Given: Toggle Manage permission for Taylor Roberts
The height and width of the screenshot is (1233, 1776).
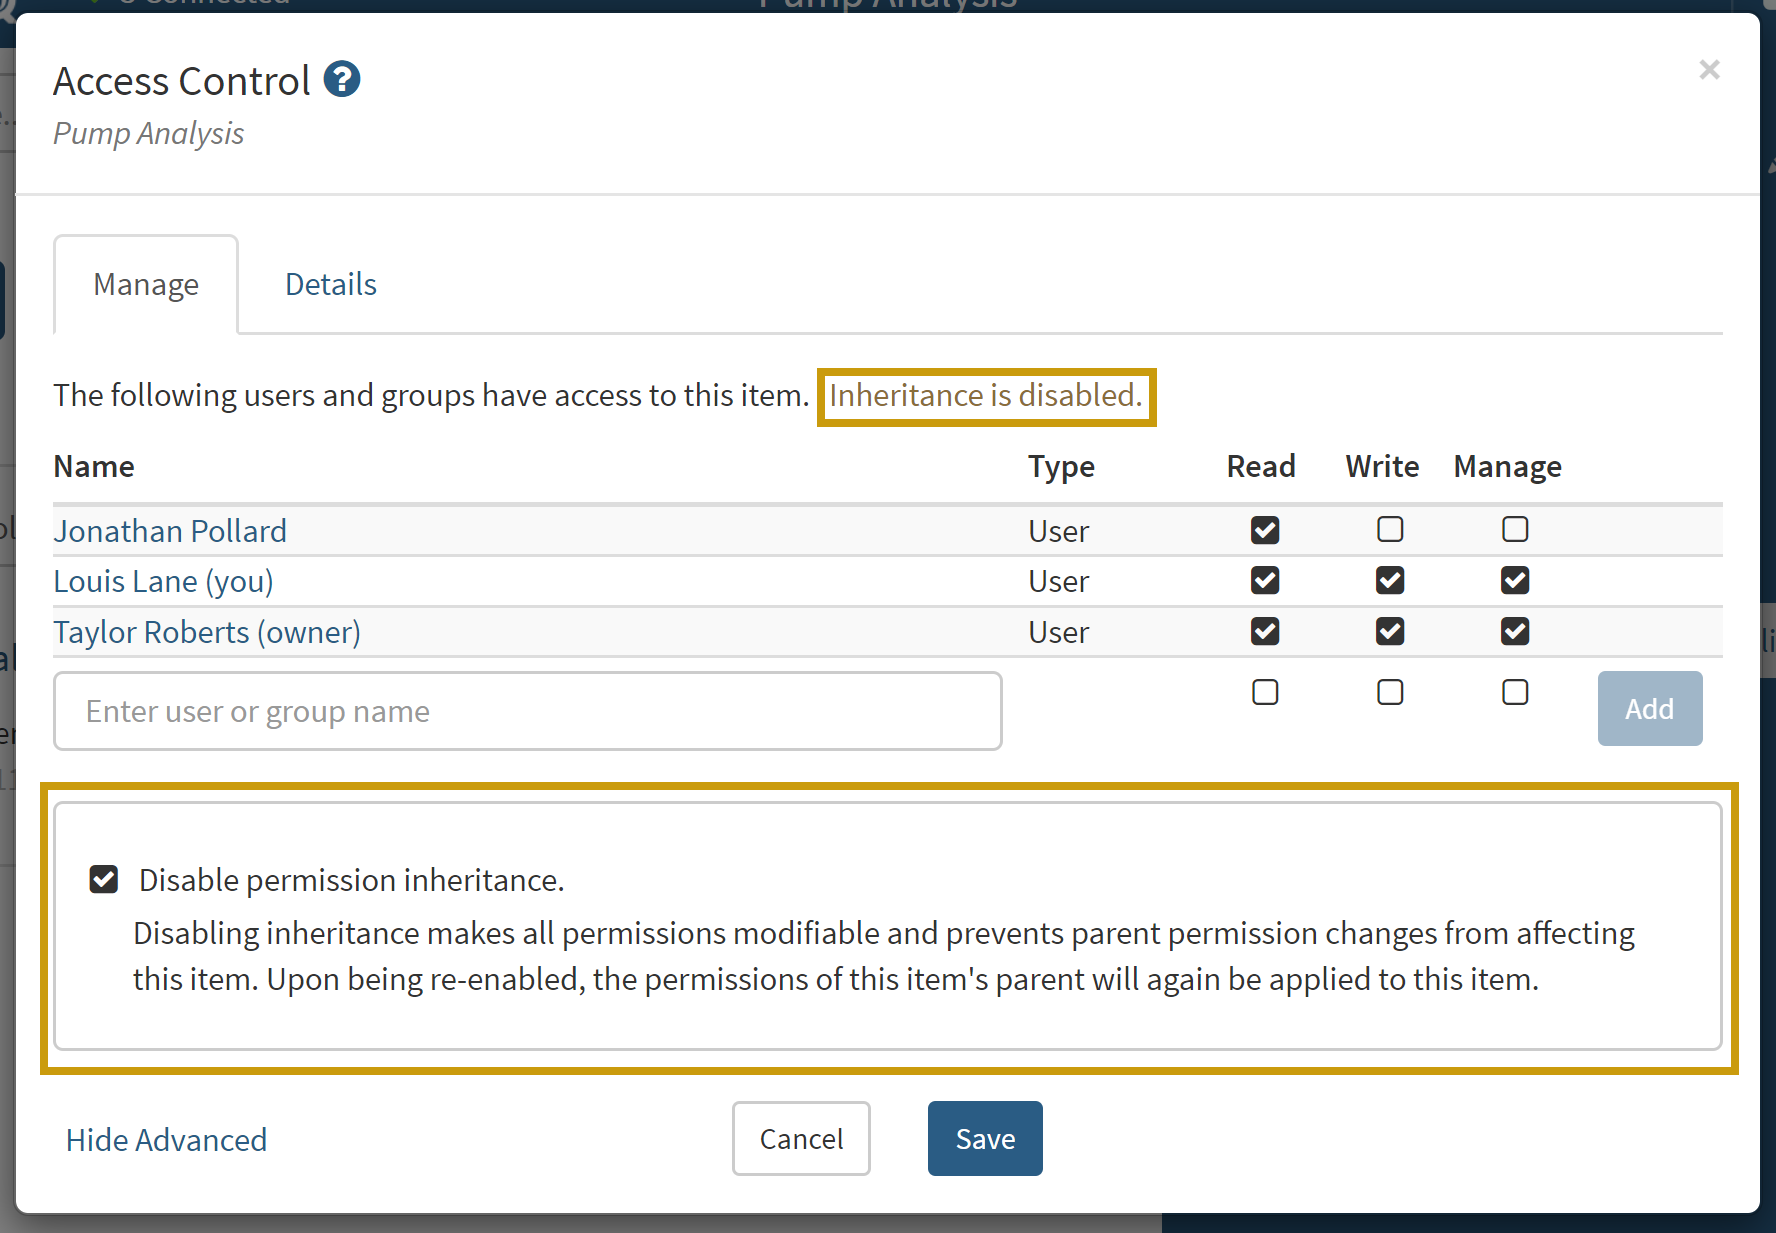Looking at the screenshot, I should (1514, 632).
